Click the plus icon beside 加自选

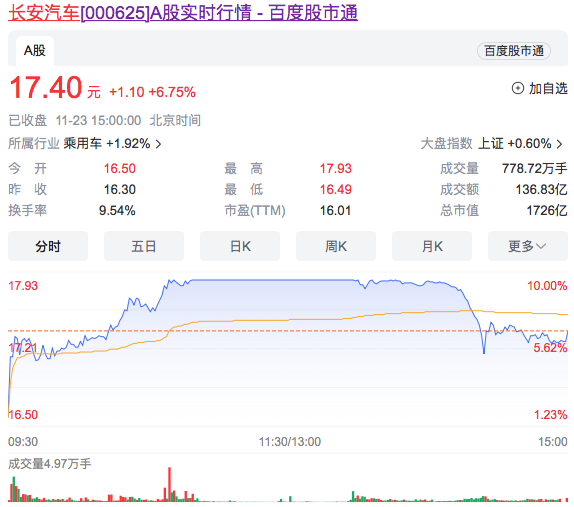click(518, 88)
